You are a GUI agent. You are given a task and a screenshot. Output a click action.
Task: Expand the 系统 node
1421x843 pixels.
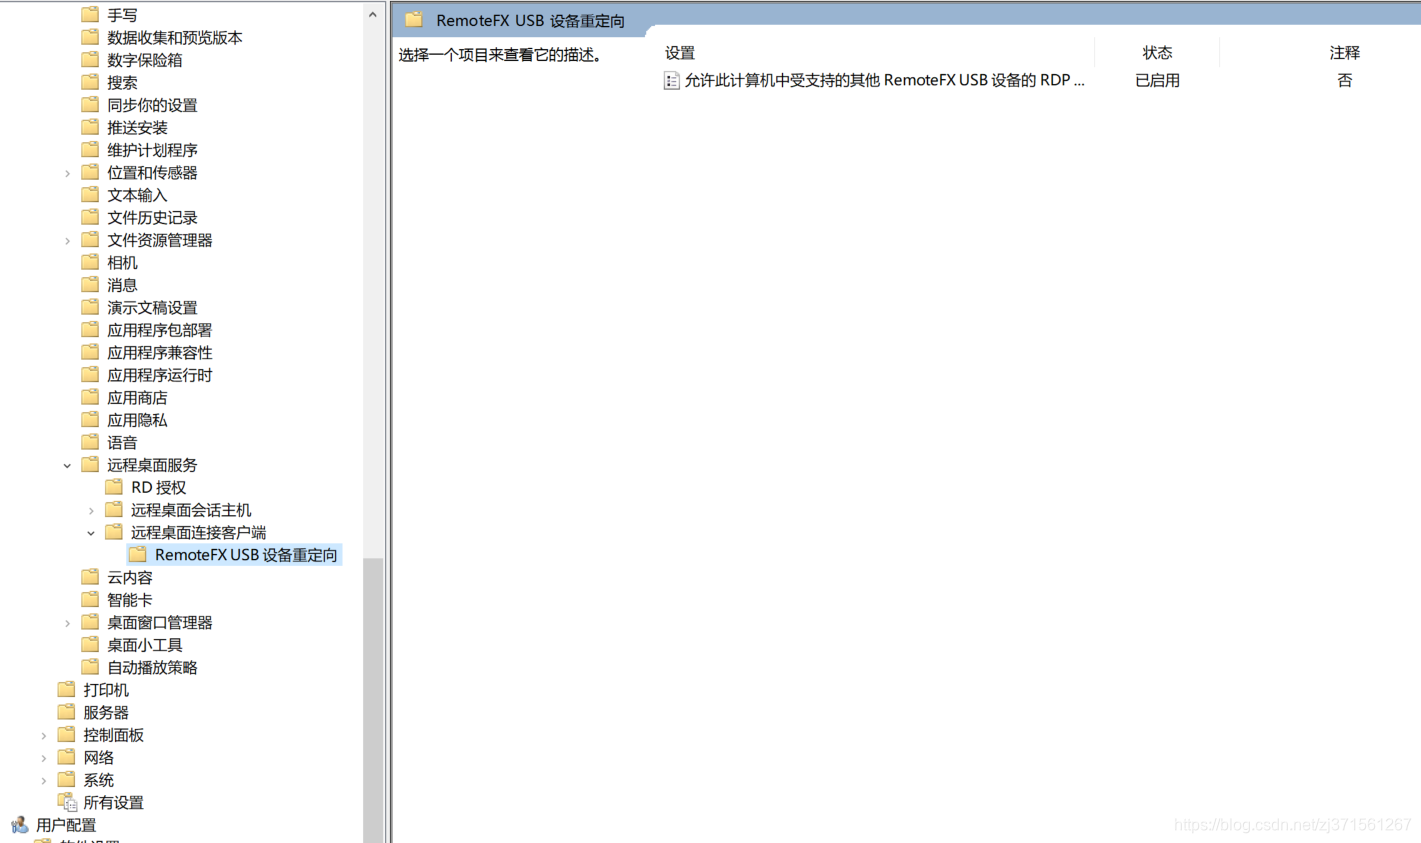click(43, 780)
